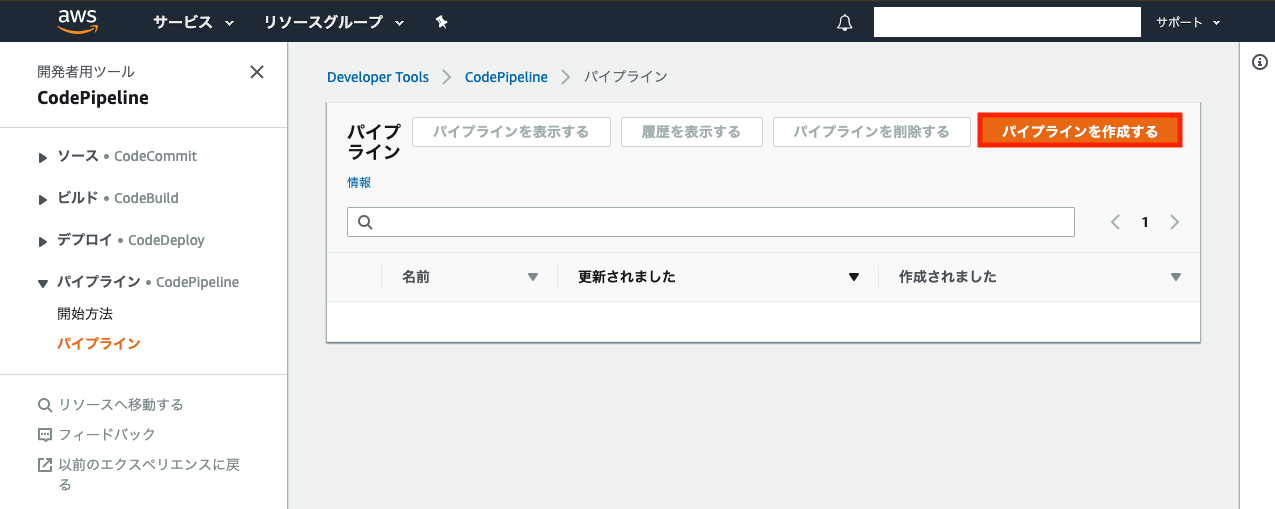The height and width of the screenshot is (509, 1275).
Task: Expand the ビルド CodeBuild section
Action: coord(43,200)
